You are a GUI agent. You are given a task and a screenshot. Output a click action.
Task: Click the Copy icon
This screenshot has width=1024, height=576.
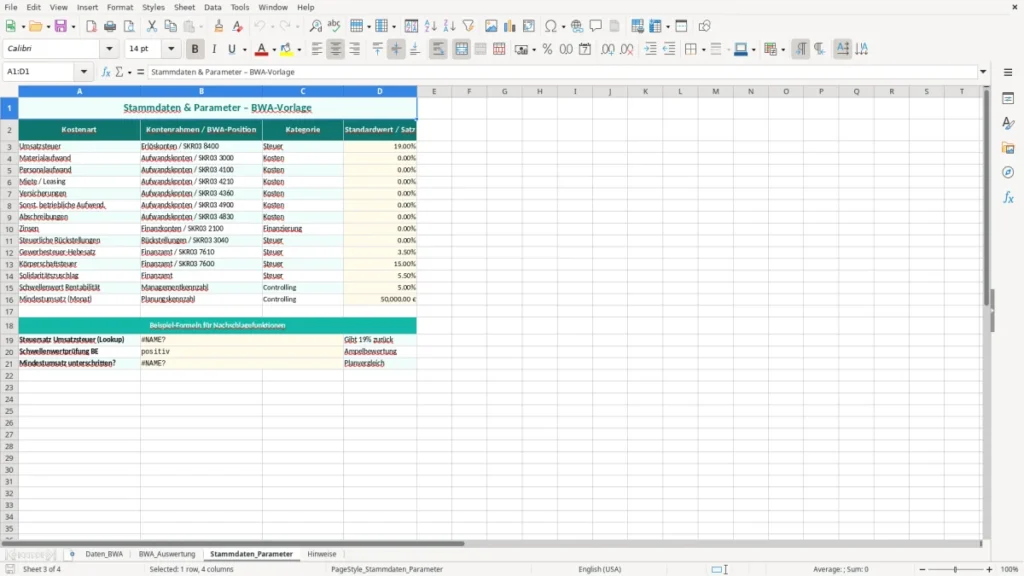170,26
